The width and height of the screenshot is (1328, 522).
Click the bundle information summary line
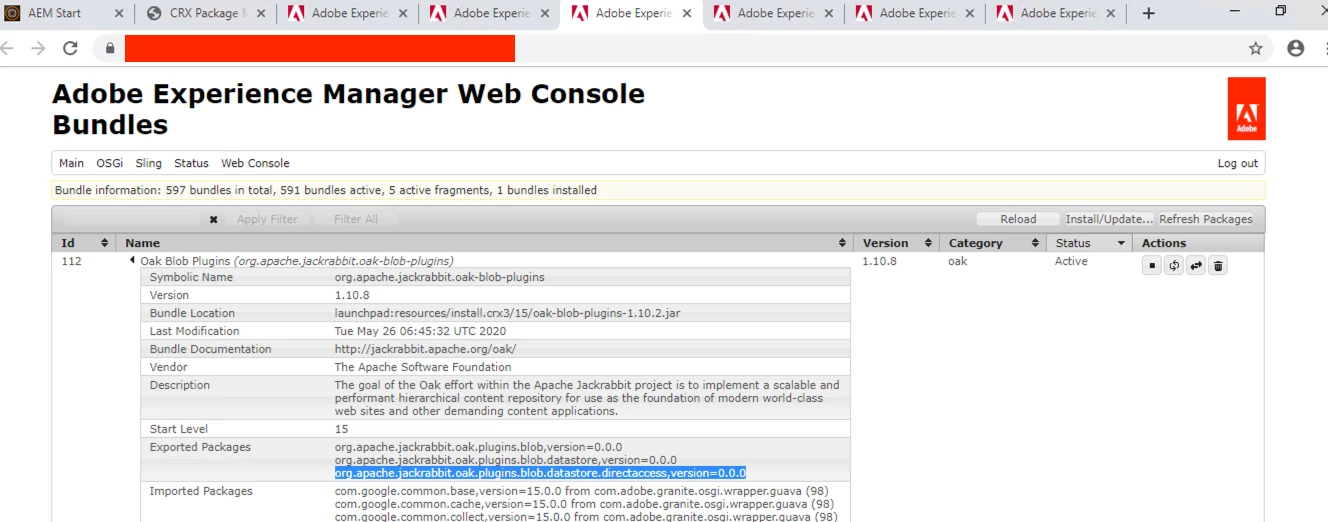[x=326, y=190]
